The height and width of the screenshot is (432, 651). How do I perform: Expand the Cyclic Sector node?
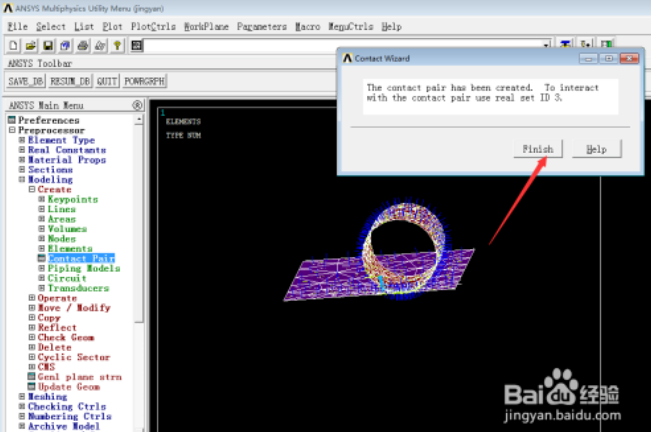click(32, 357)
